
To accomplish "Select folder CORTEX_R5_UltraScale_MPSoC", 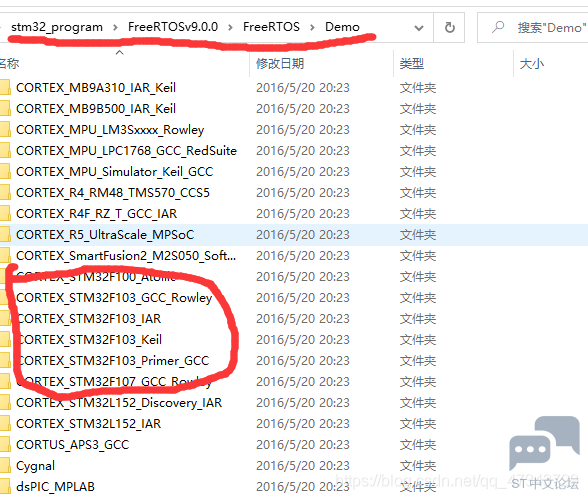I will [105, 235].
